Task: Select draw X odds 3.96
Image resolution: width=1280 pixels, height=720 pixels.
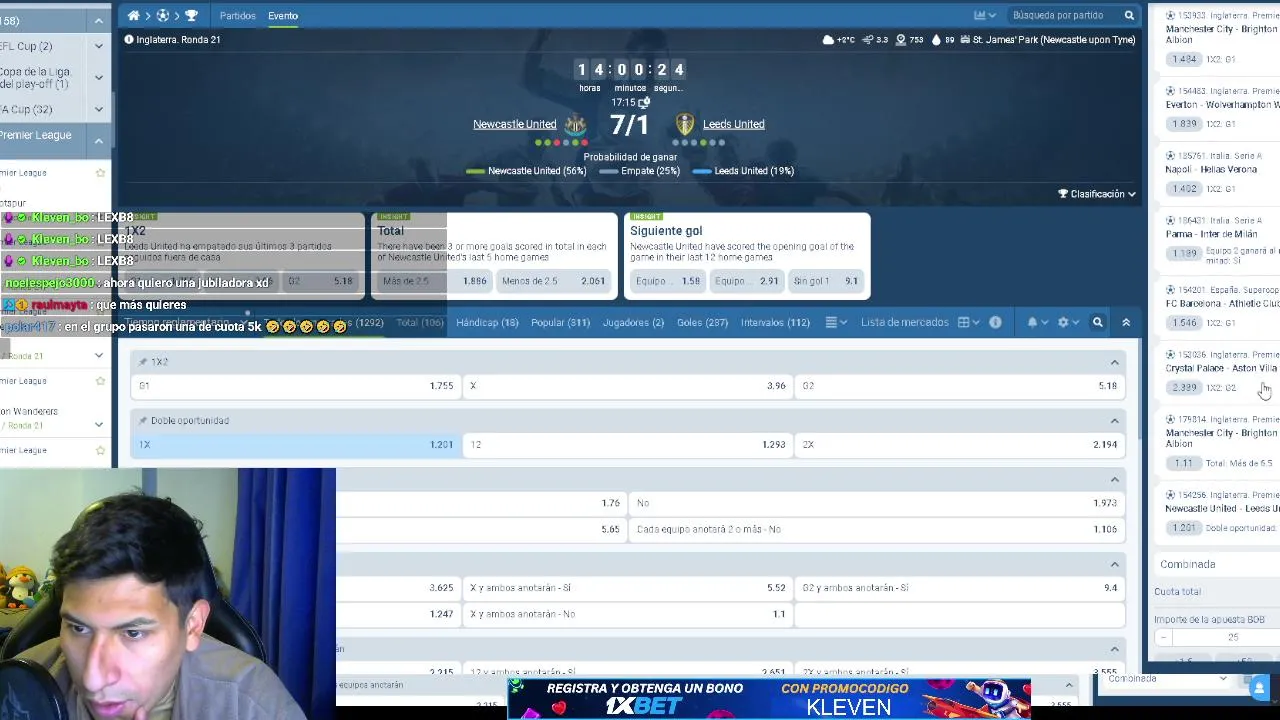Action: tap(628, 386)
